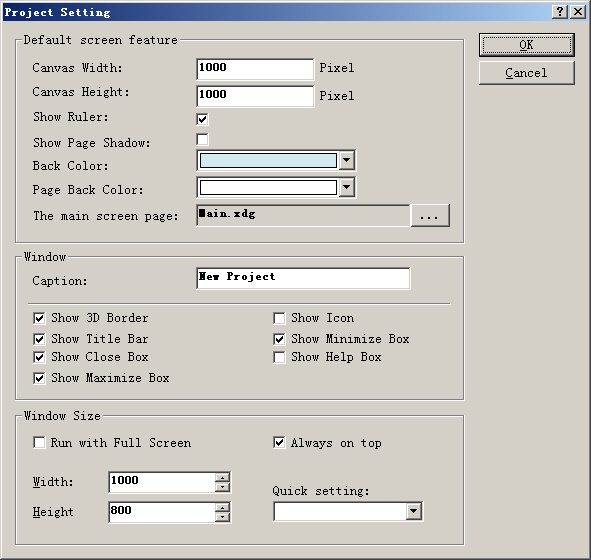Click the Canvas Height input field
591x560 pixels.
coord(255,96)
